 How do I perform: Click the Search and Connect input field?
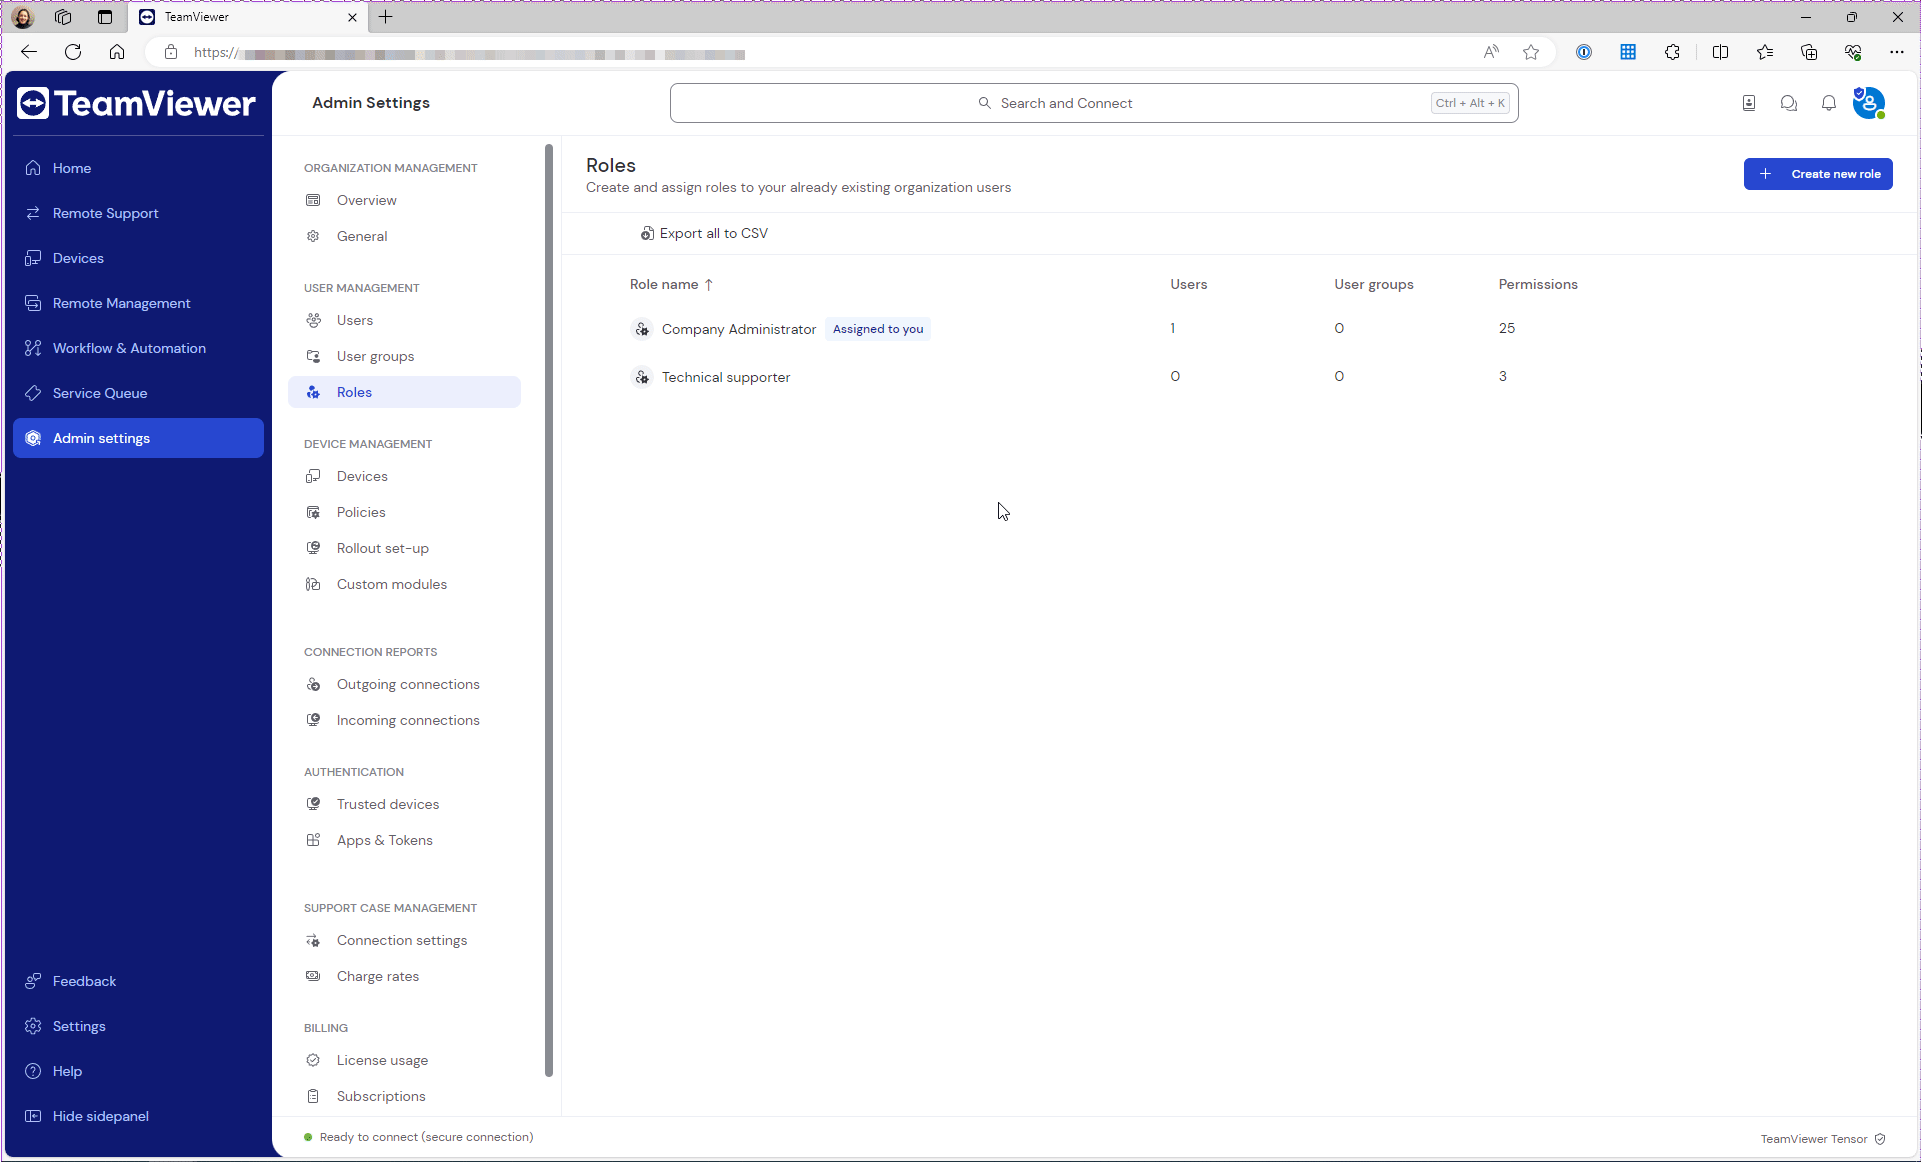tap(1093, 103)
